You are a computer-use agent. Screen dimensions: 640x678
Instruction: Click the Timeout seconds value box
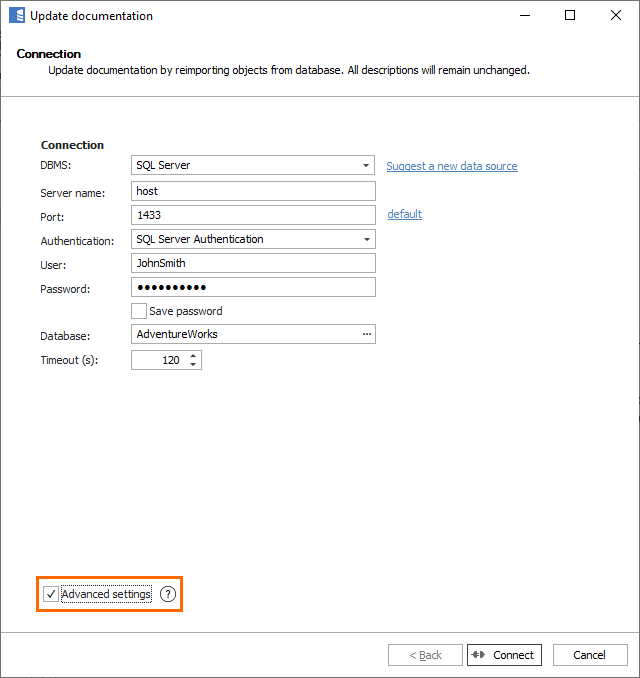(x=158, y=360)
